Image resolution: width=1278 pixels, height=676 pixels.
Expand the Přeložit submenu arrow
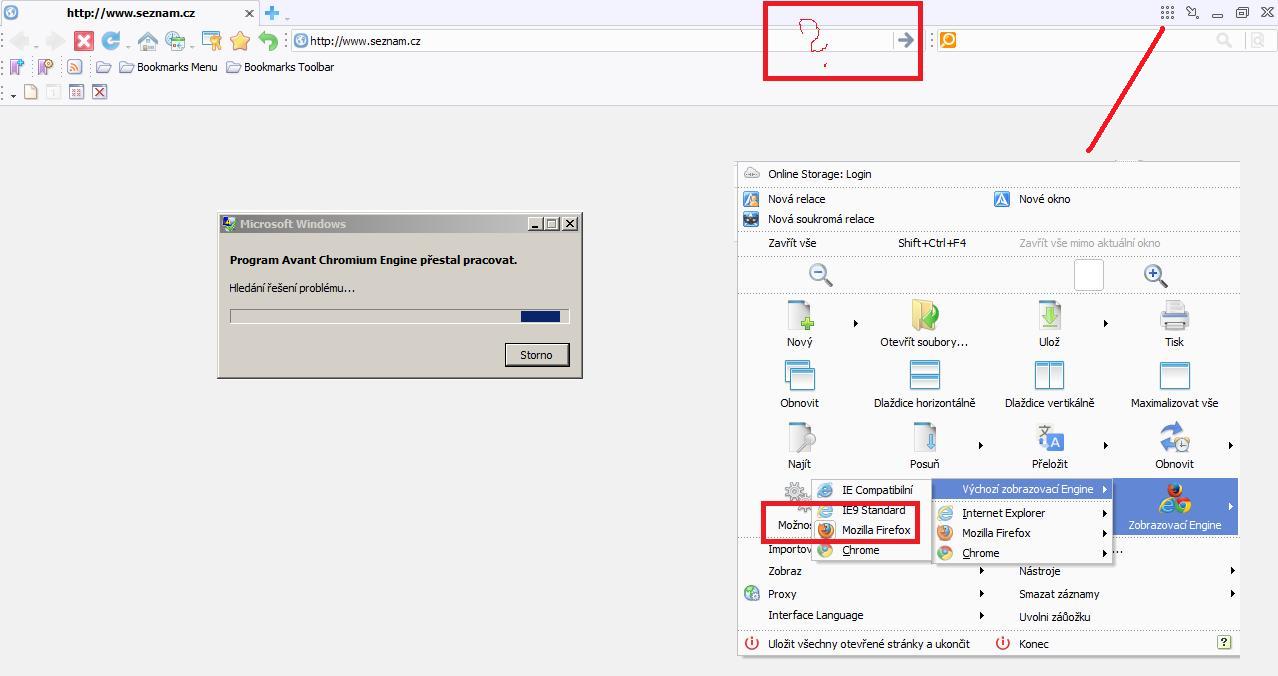pos(1105,445)
